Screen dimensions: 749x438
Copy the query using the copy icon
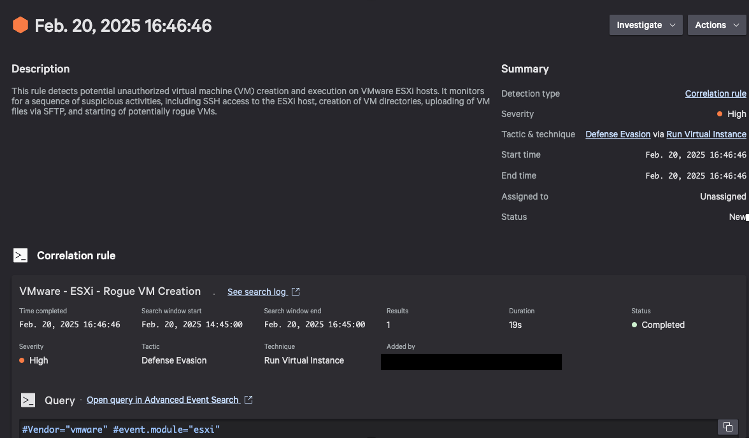[727, 427]
